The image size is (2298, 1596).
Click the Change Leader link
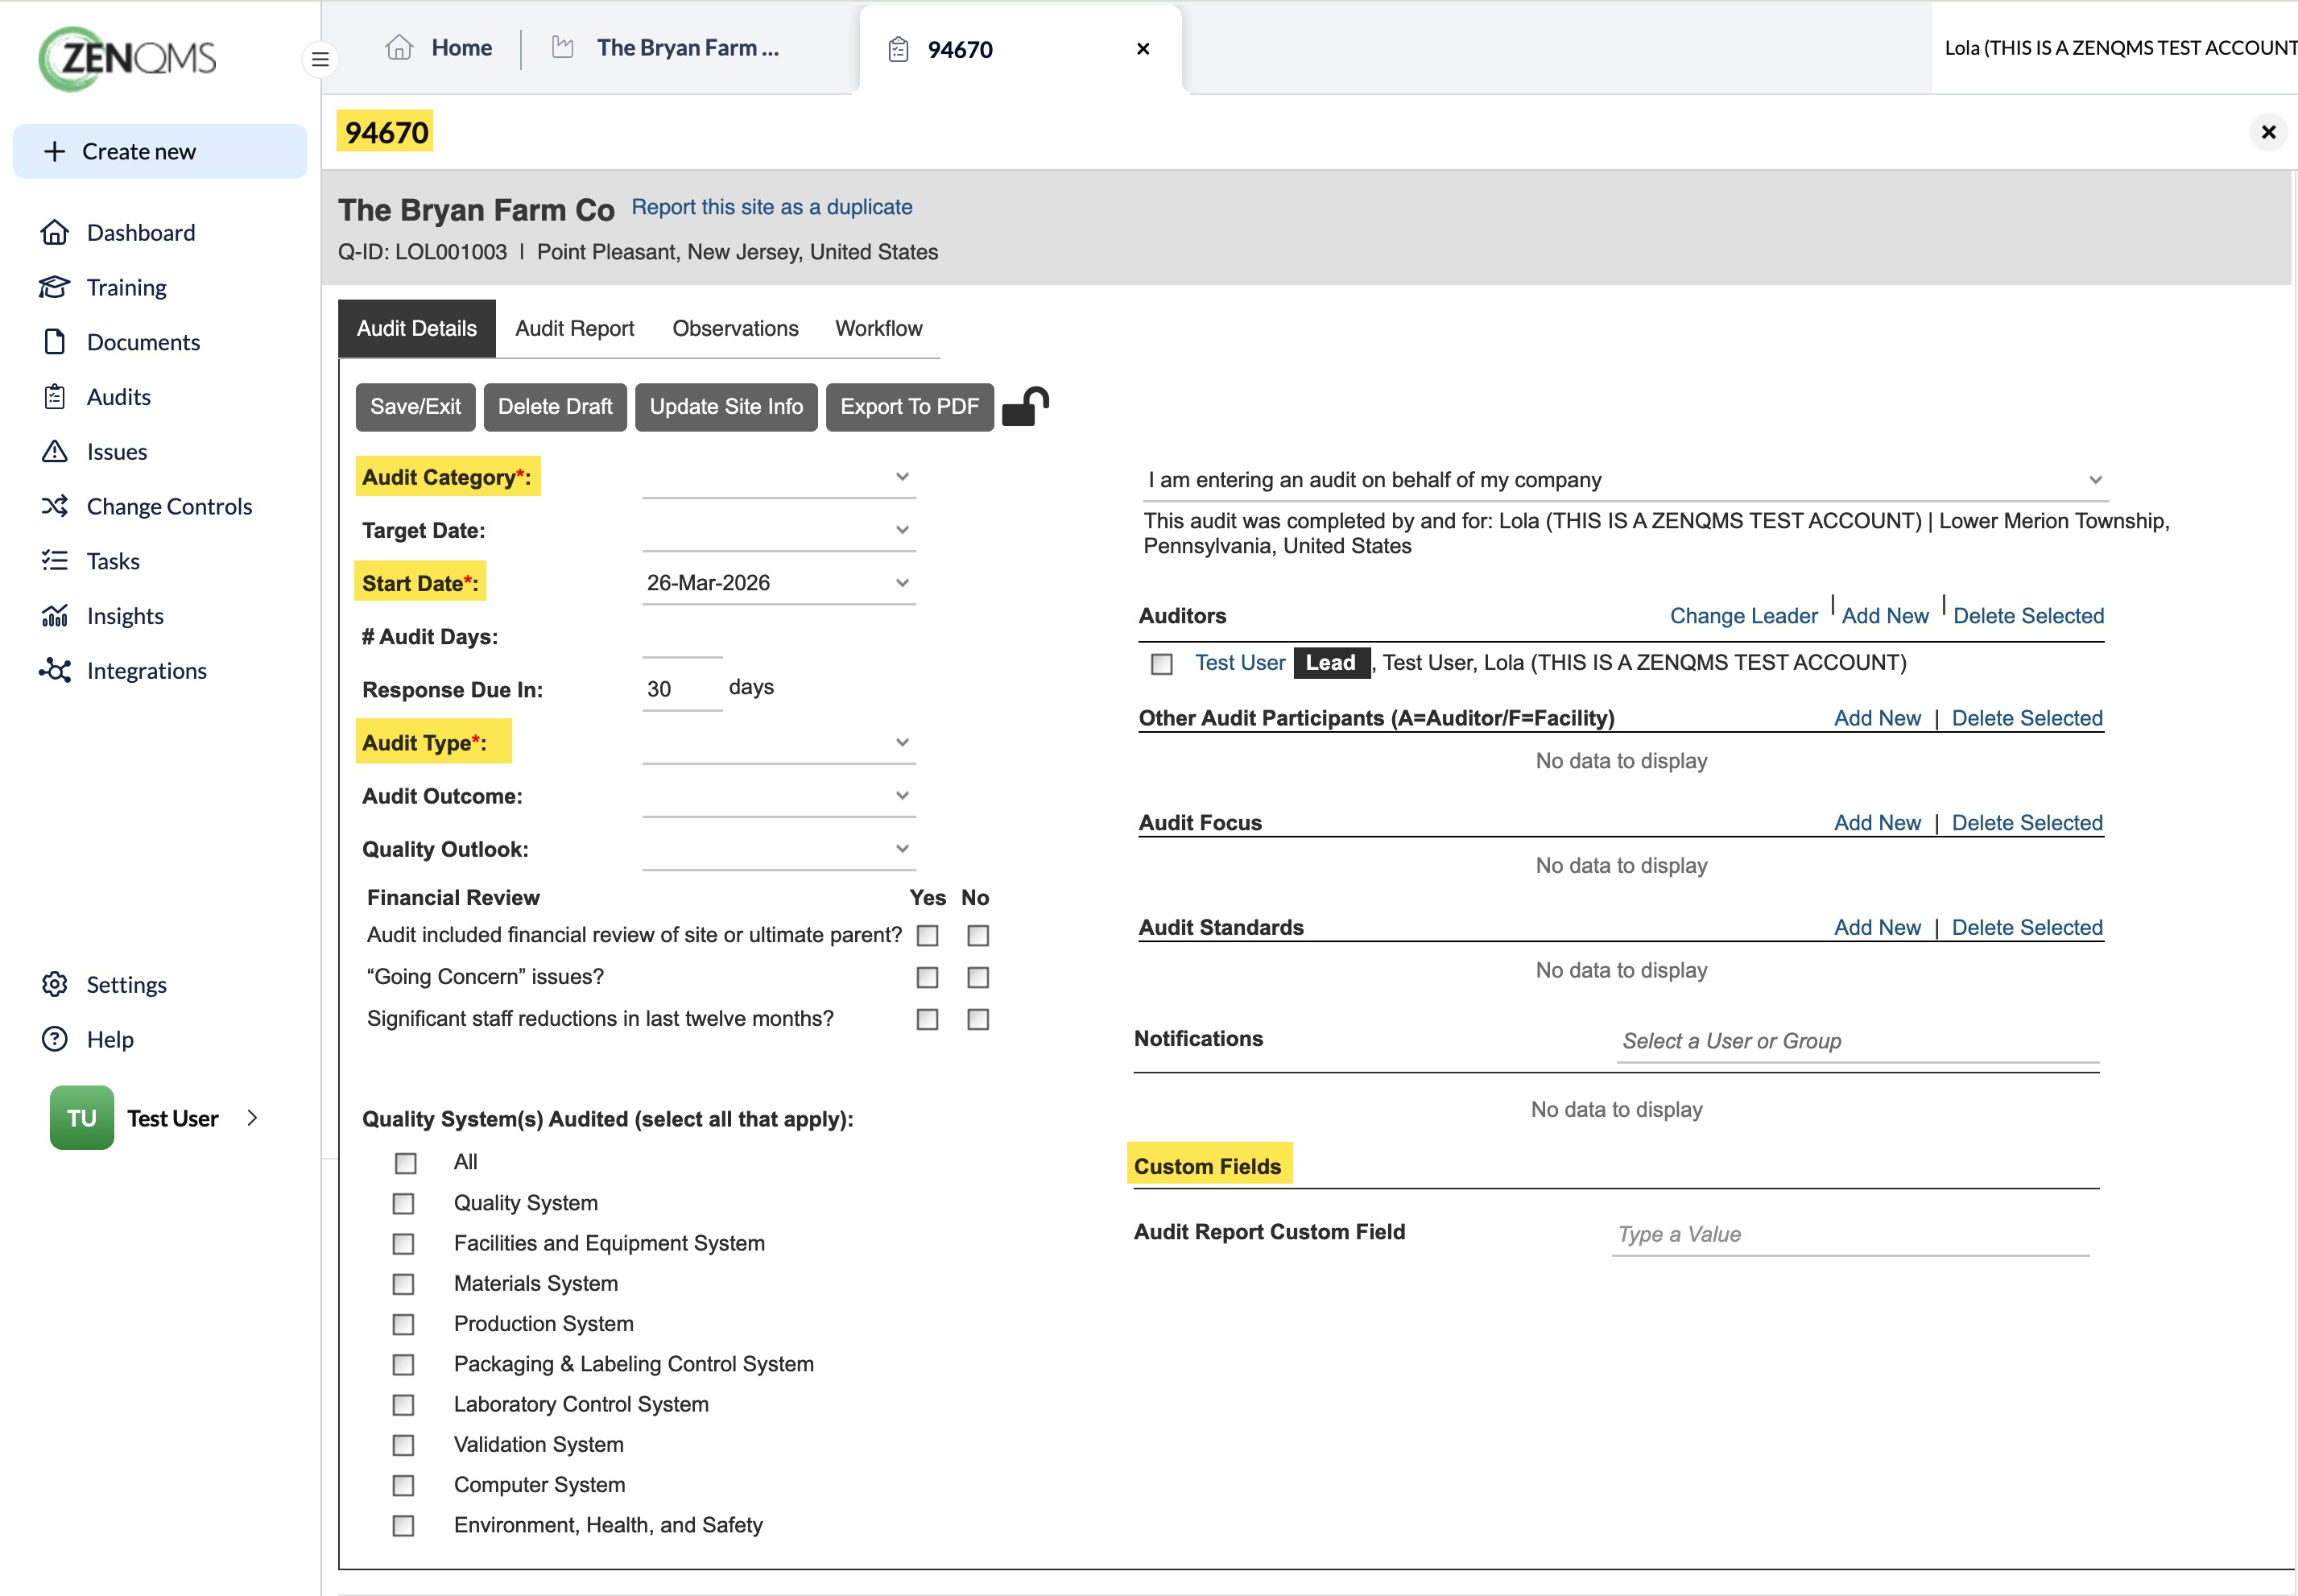click(x=1743, y=616)
